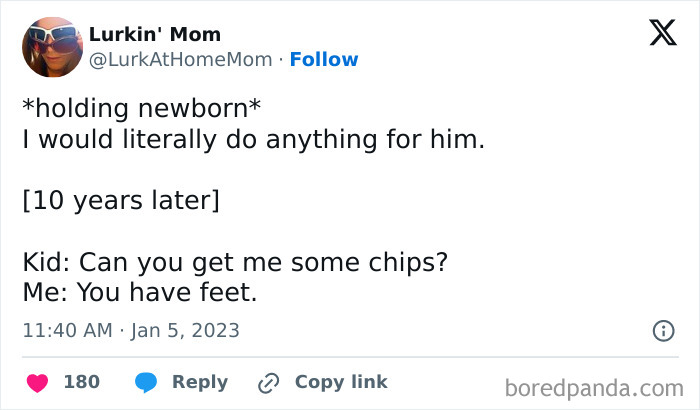Click the "I would literally do anything" line
Viewport: 700px width, 410px height.
254,139
